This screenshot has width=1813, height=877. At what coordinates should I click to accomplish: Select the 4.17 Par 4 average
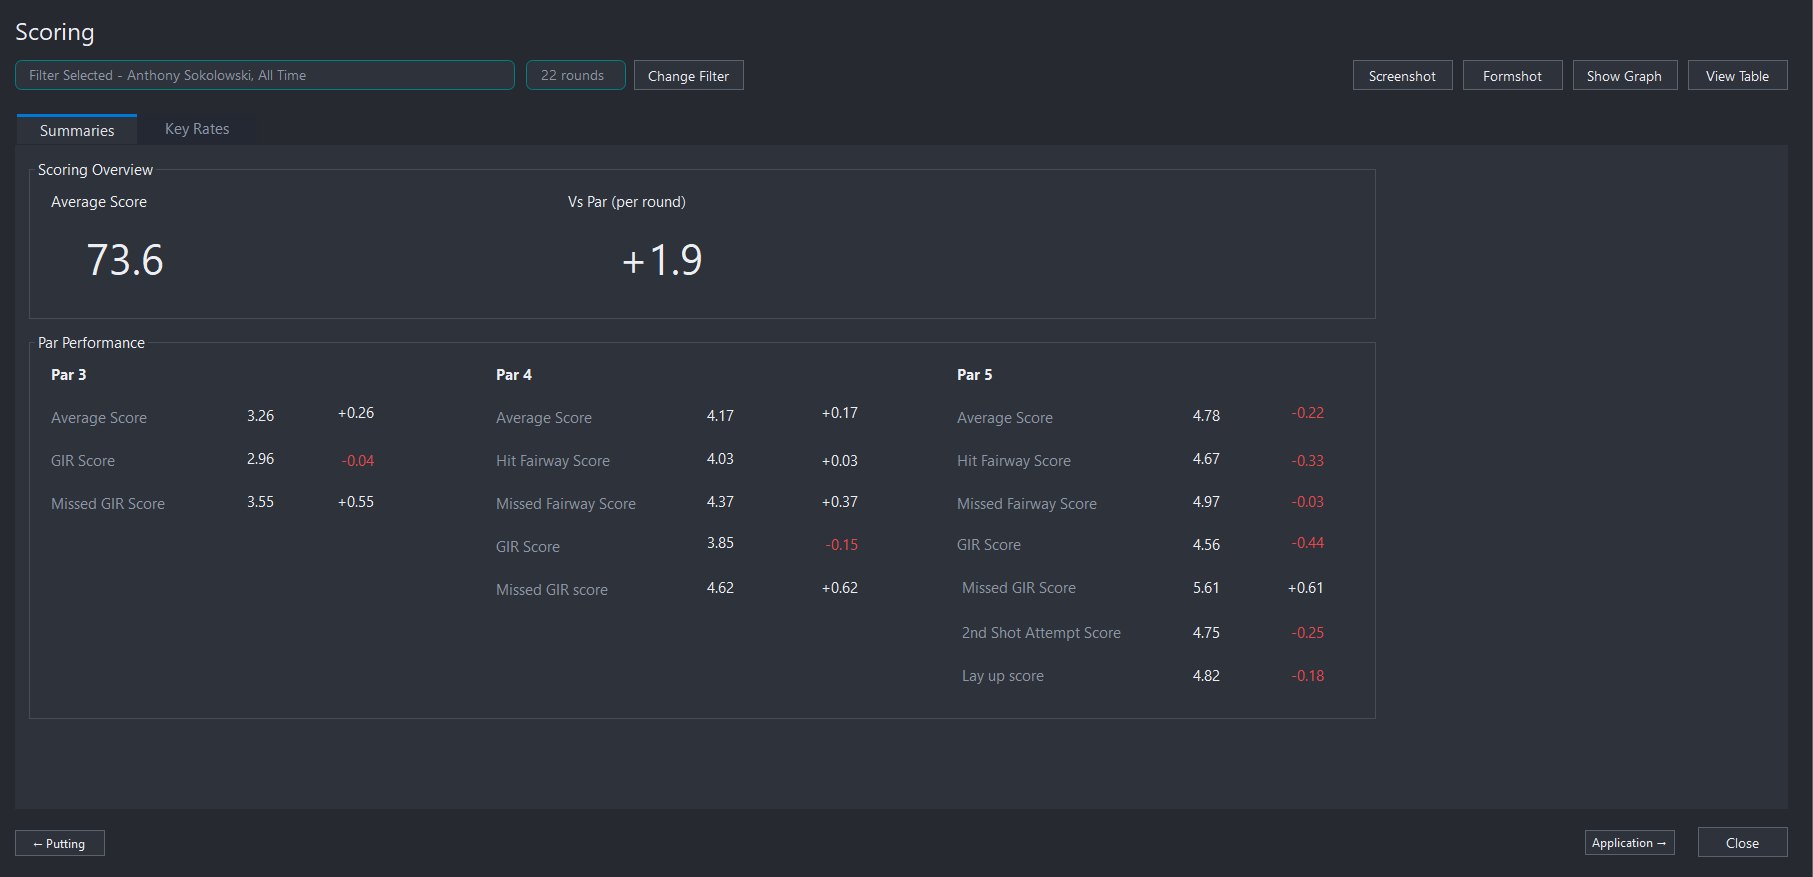720,416
